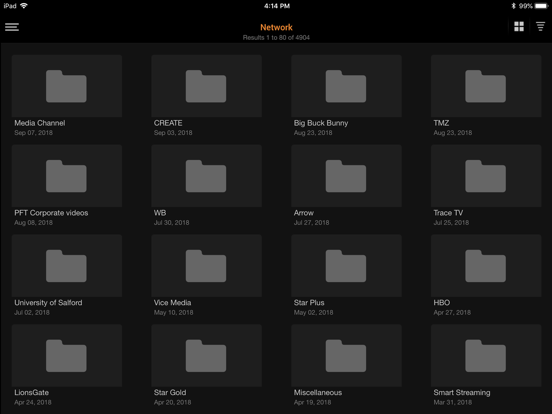Tap the 'Jul 27, 2018' date

(x=312, y=222)
